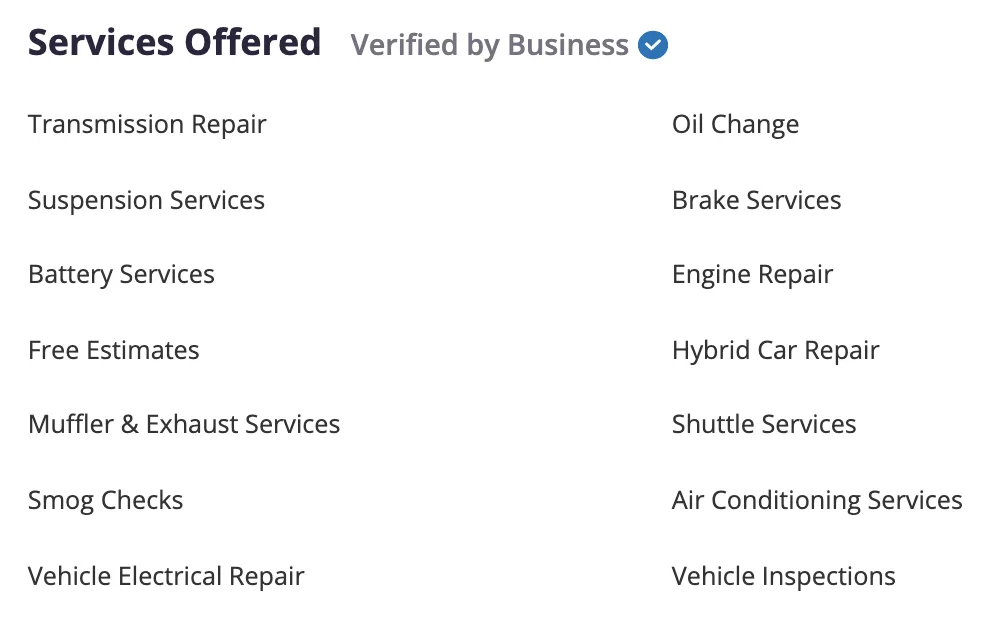The image size is (986, 630).
Task: Choose the Smog Checks service
Action: tap(106, 500)
